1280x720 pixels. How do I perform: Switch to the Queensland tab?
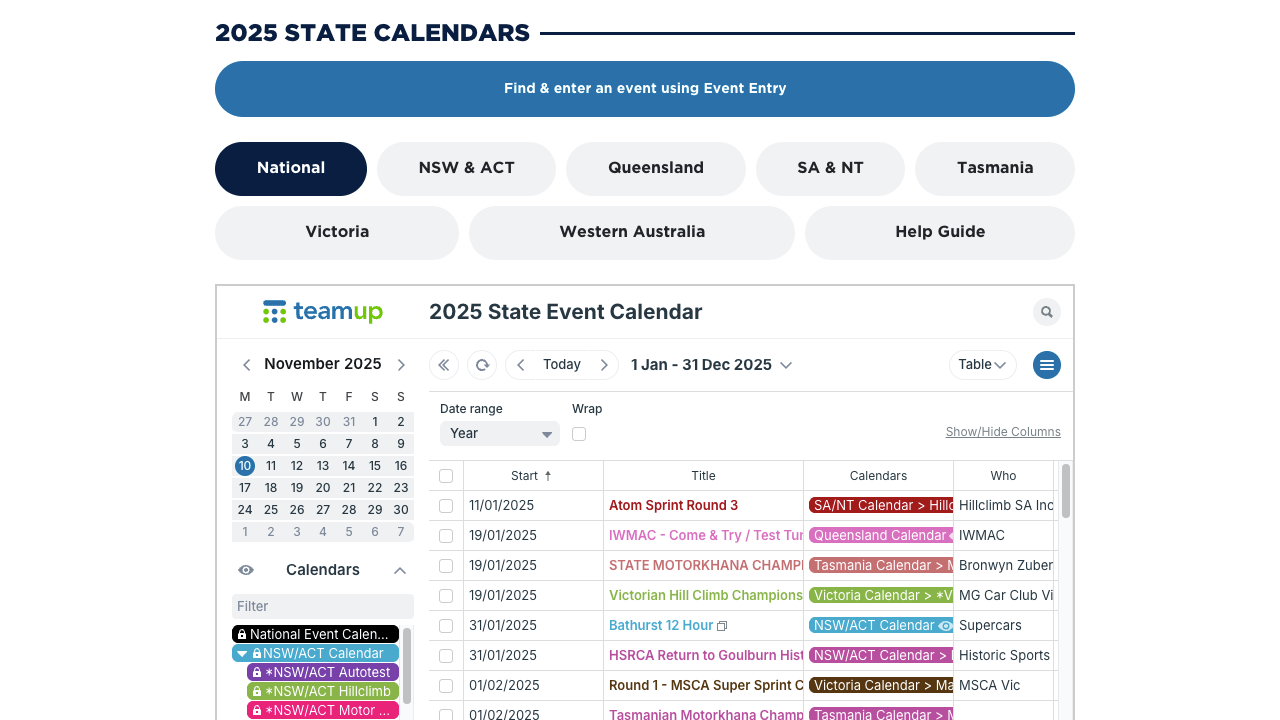pos(656,168)
